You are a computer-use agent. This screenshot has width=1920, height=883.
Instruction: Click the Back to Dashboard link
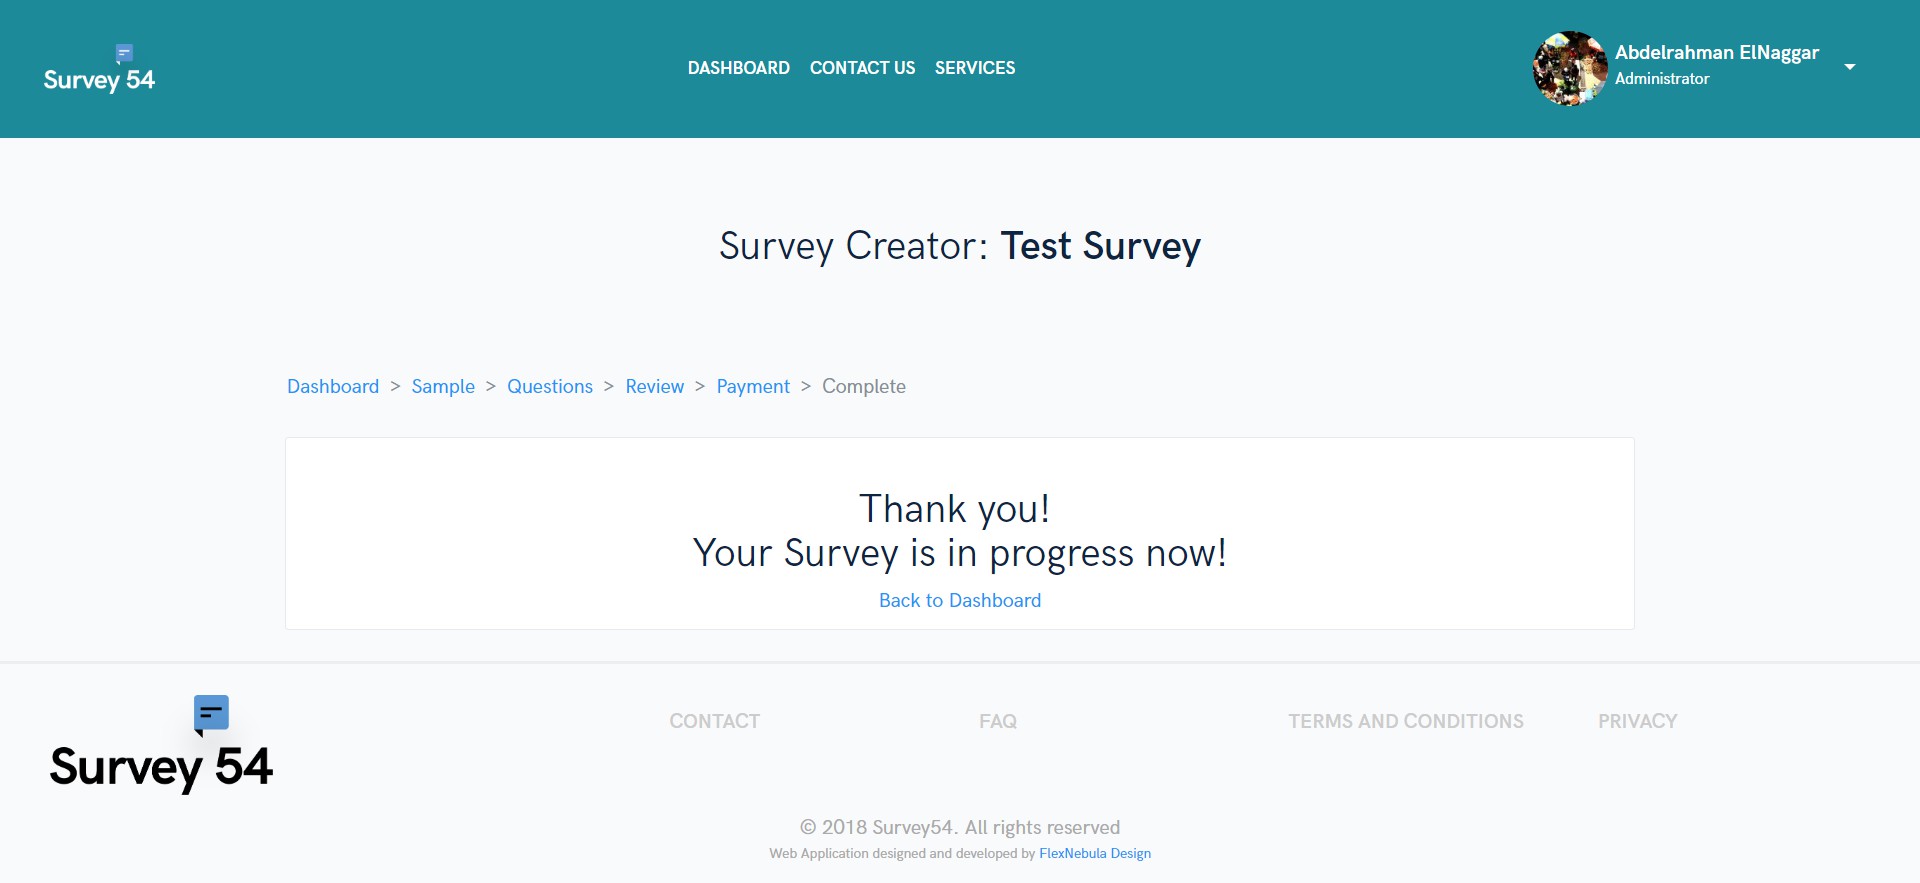pyautogui.click(x=960, y=600)
